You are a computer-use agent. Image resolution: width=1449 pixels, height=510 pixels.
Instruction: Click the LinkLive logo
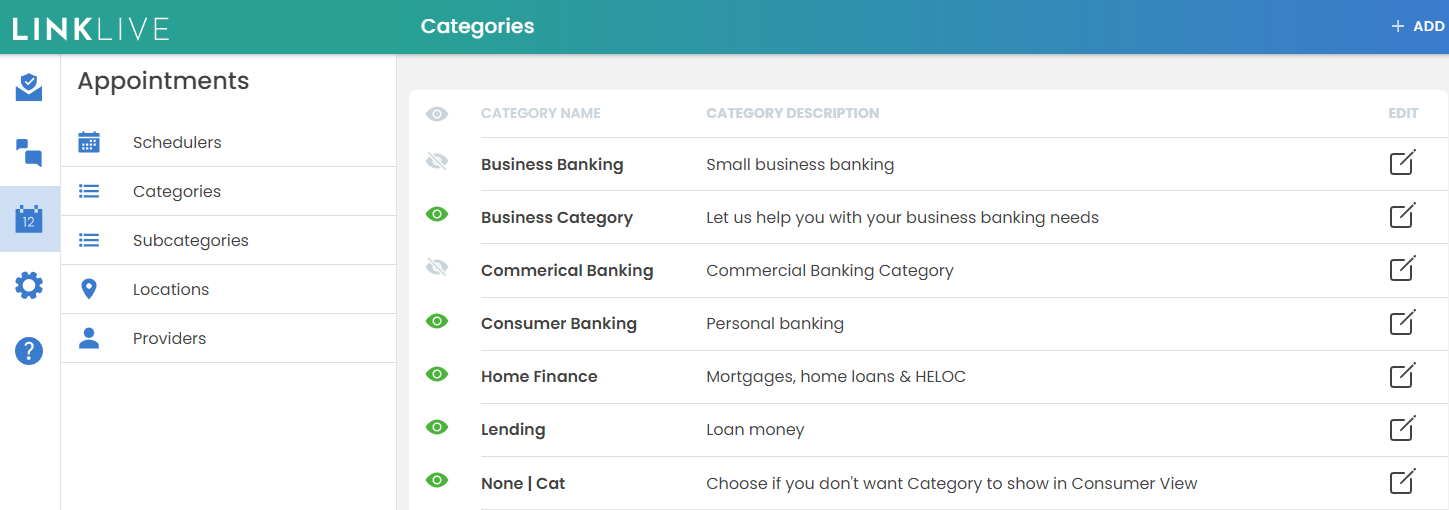coord(91,28)
